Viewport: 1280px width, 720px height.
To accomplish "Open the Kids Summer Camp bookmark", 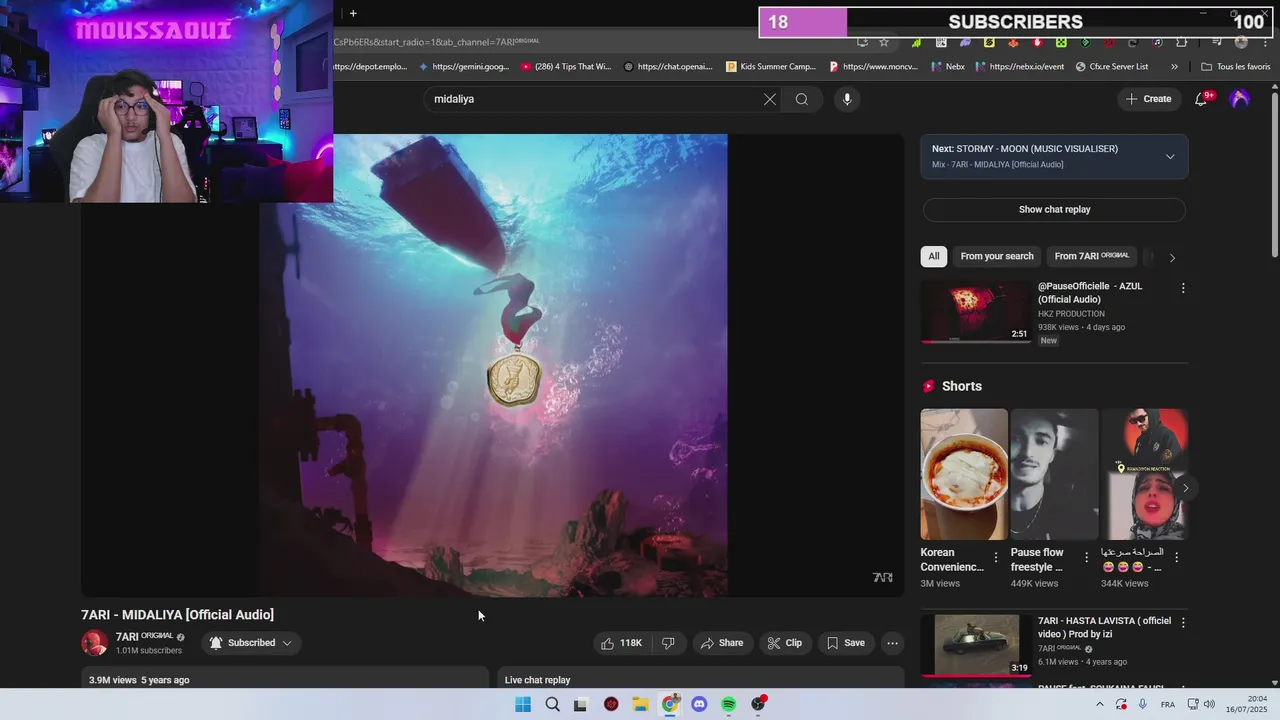I will click(x=771, y=67).
